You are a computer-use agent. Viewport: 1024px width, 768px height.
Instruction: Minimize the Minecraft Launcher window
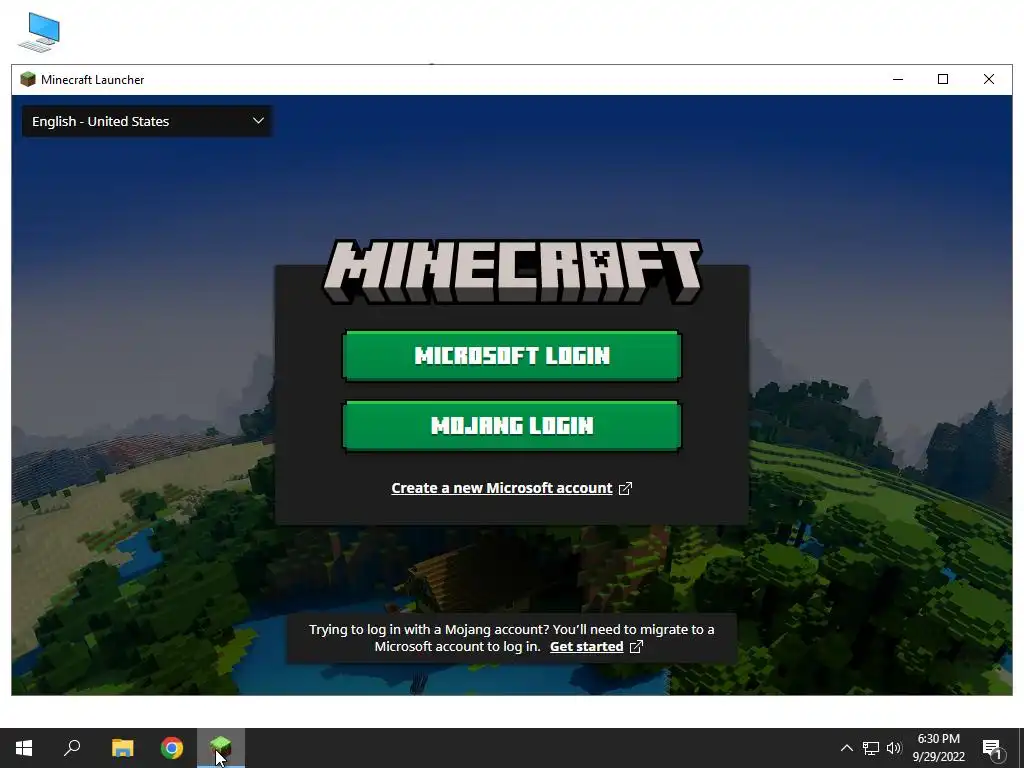[898, 80]
